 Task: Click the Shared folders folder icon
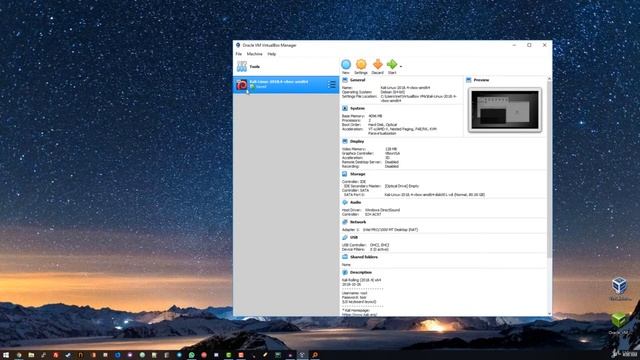click(x=345, y=257)
